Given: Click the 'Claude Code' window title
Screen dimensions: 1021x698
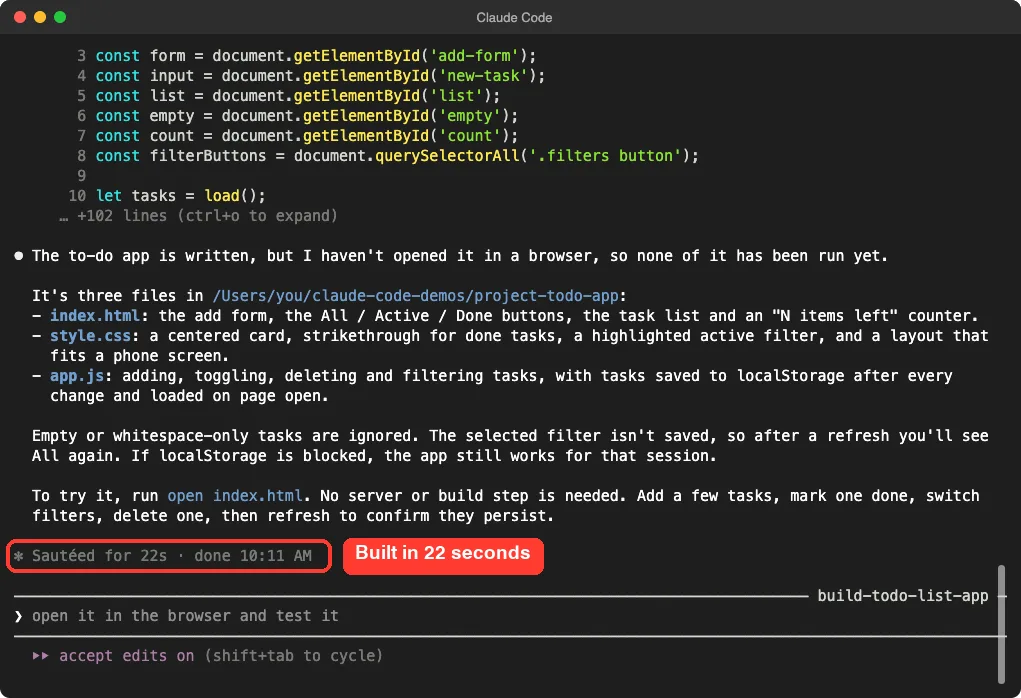Looking at the screenshot, I should (514, 18).
